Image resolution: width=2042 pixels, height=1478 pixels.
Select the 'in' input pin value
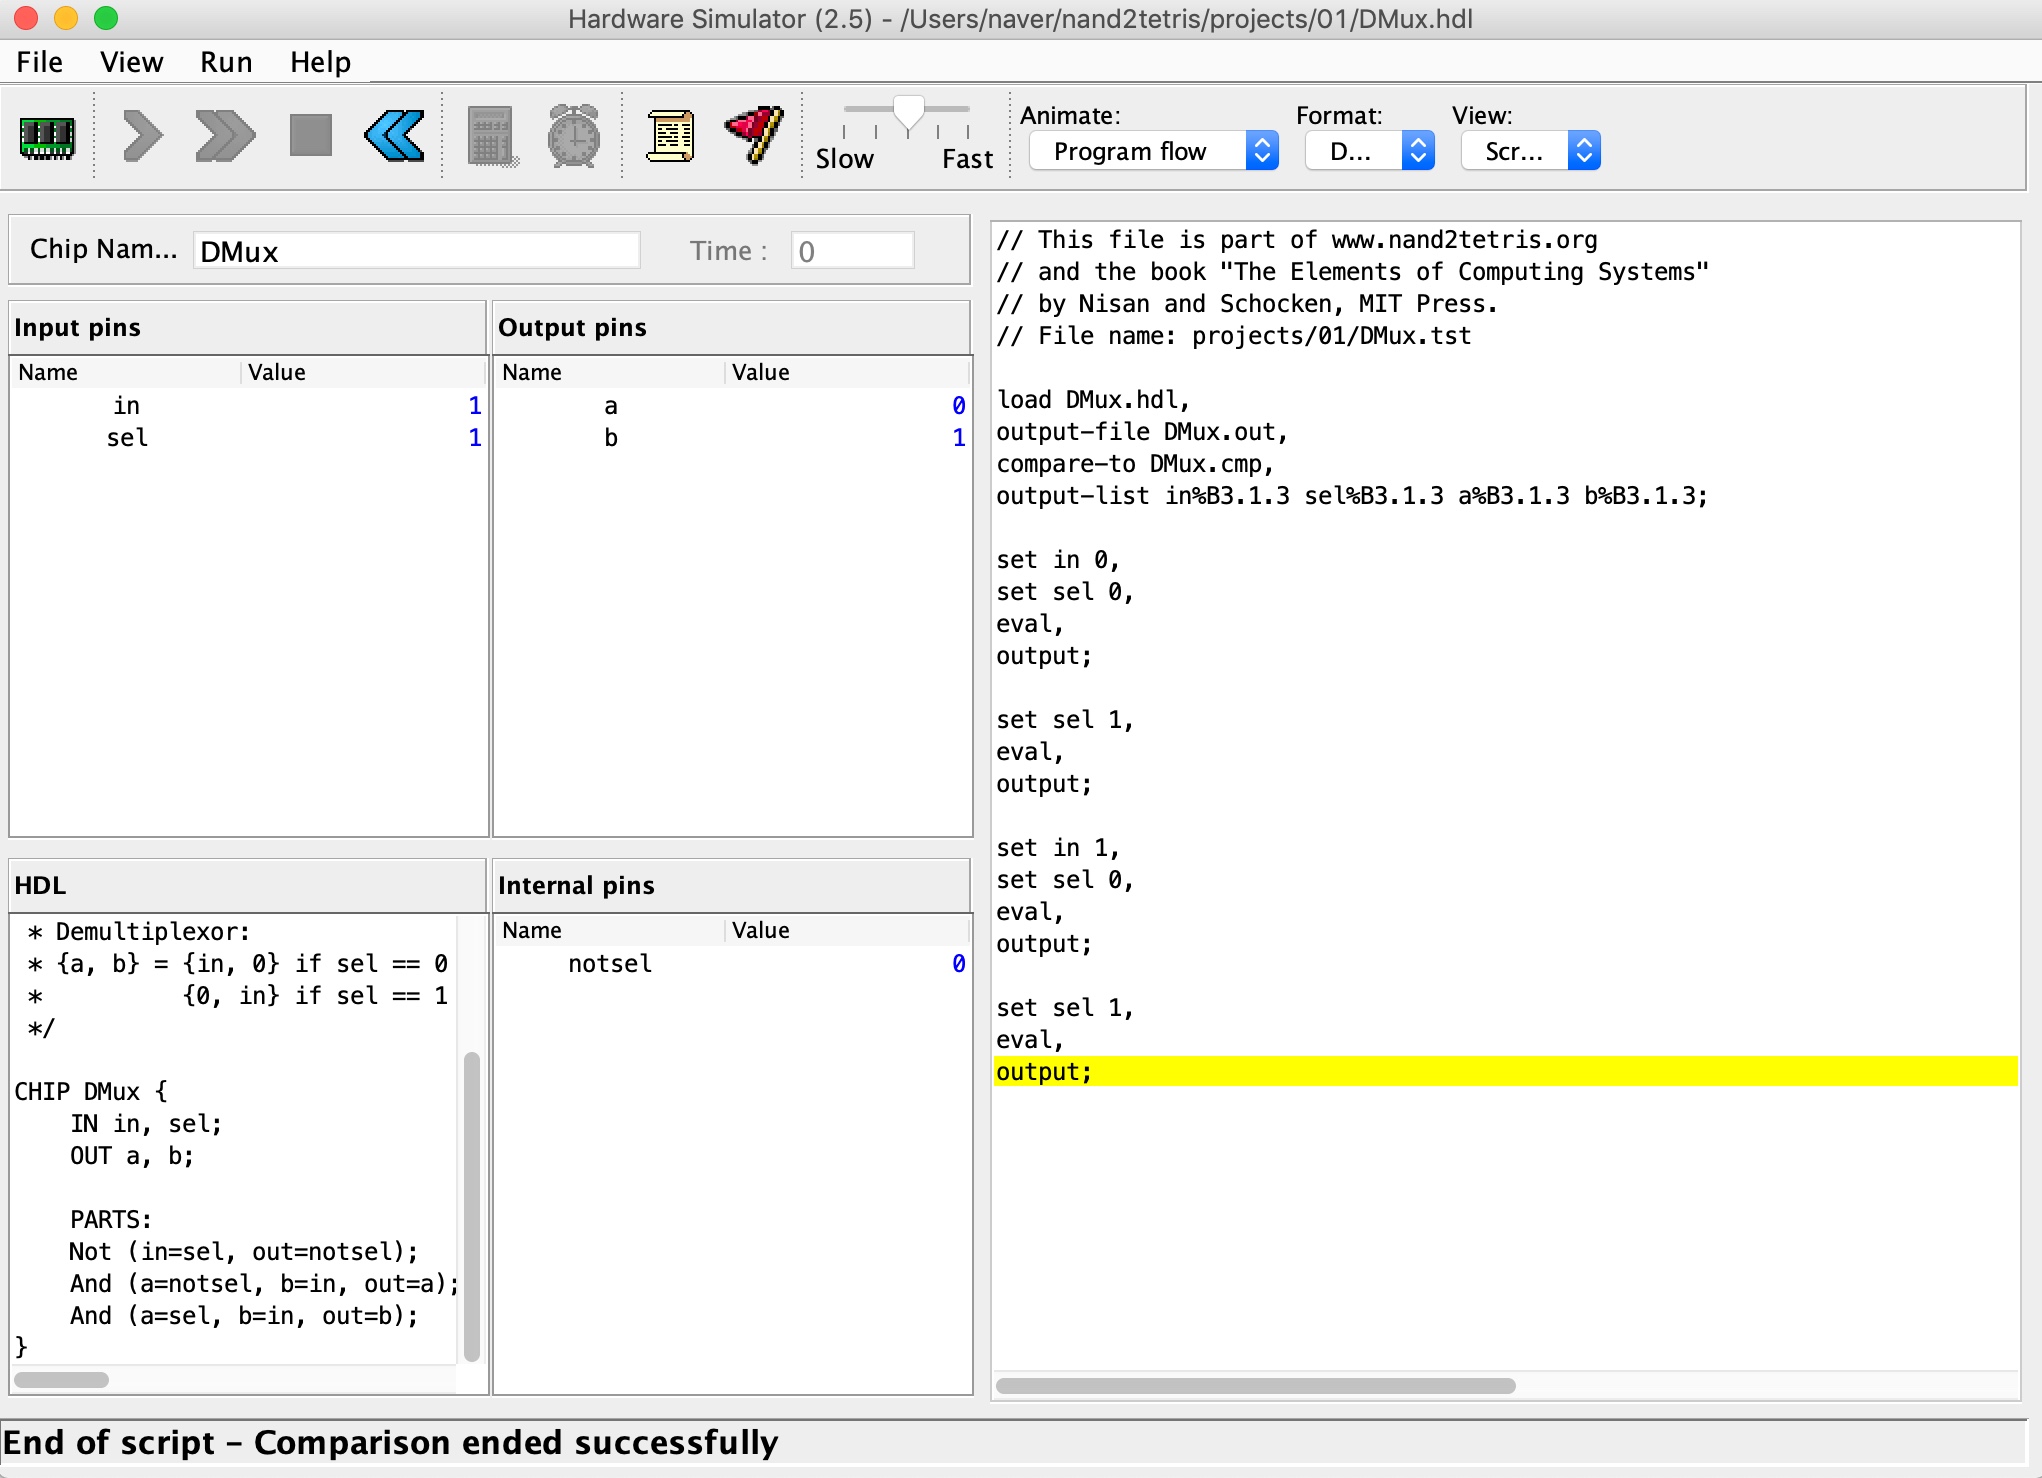pos(475,405)
